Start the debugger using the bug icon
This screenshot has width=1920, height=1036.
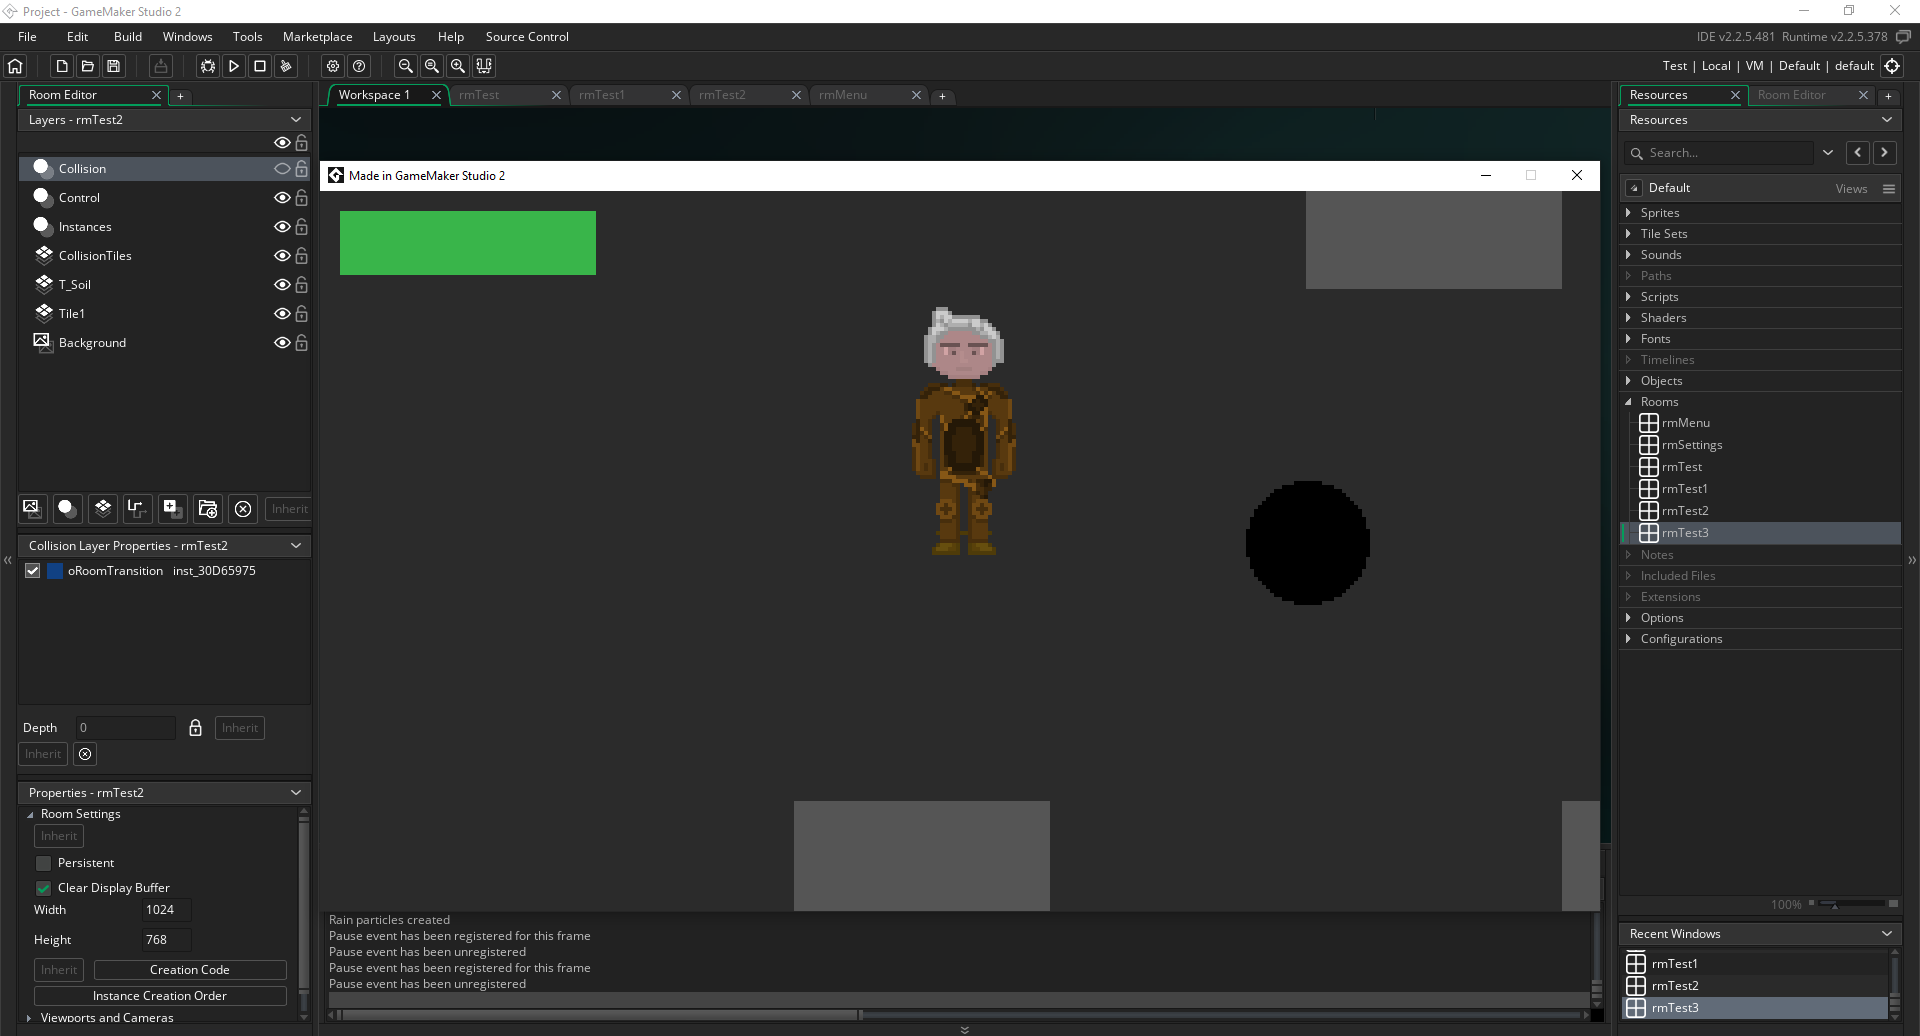pyautogui.click(x=208, y=66)
